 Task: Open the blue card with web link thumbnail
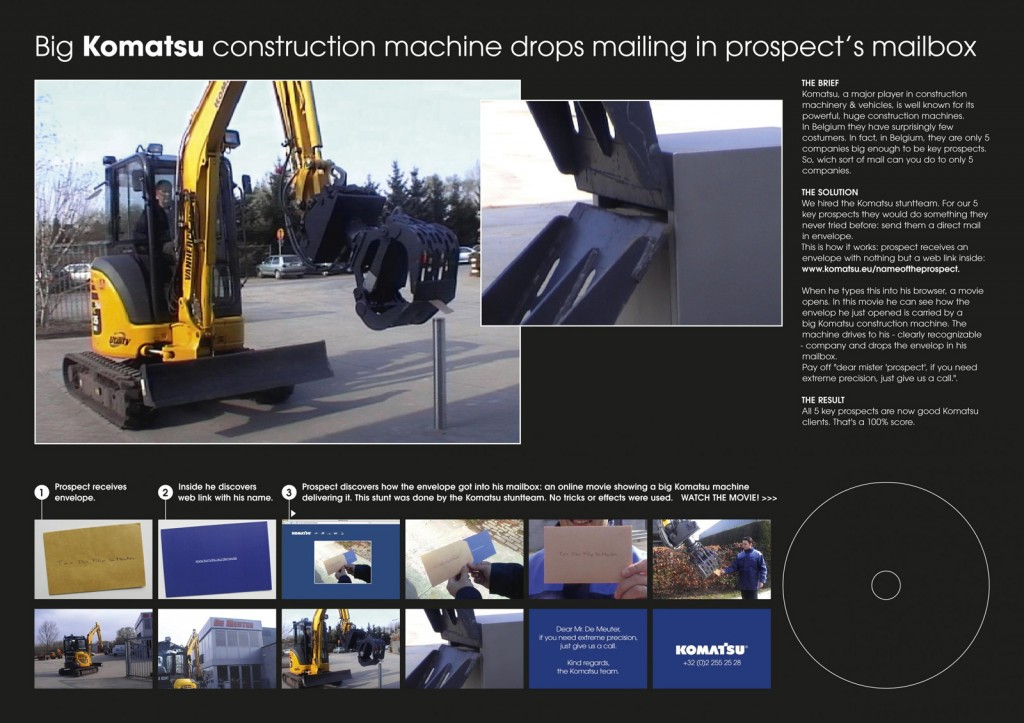click(x=217, y=559)
